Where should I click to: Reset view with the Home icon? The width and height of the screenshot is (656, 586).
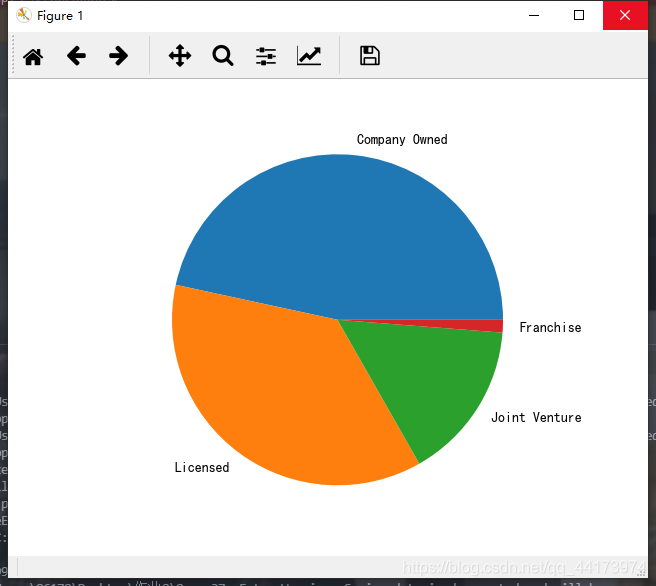tap(33, 56)
